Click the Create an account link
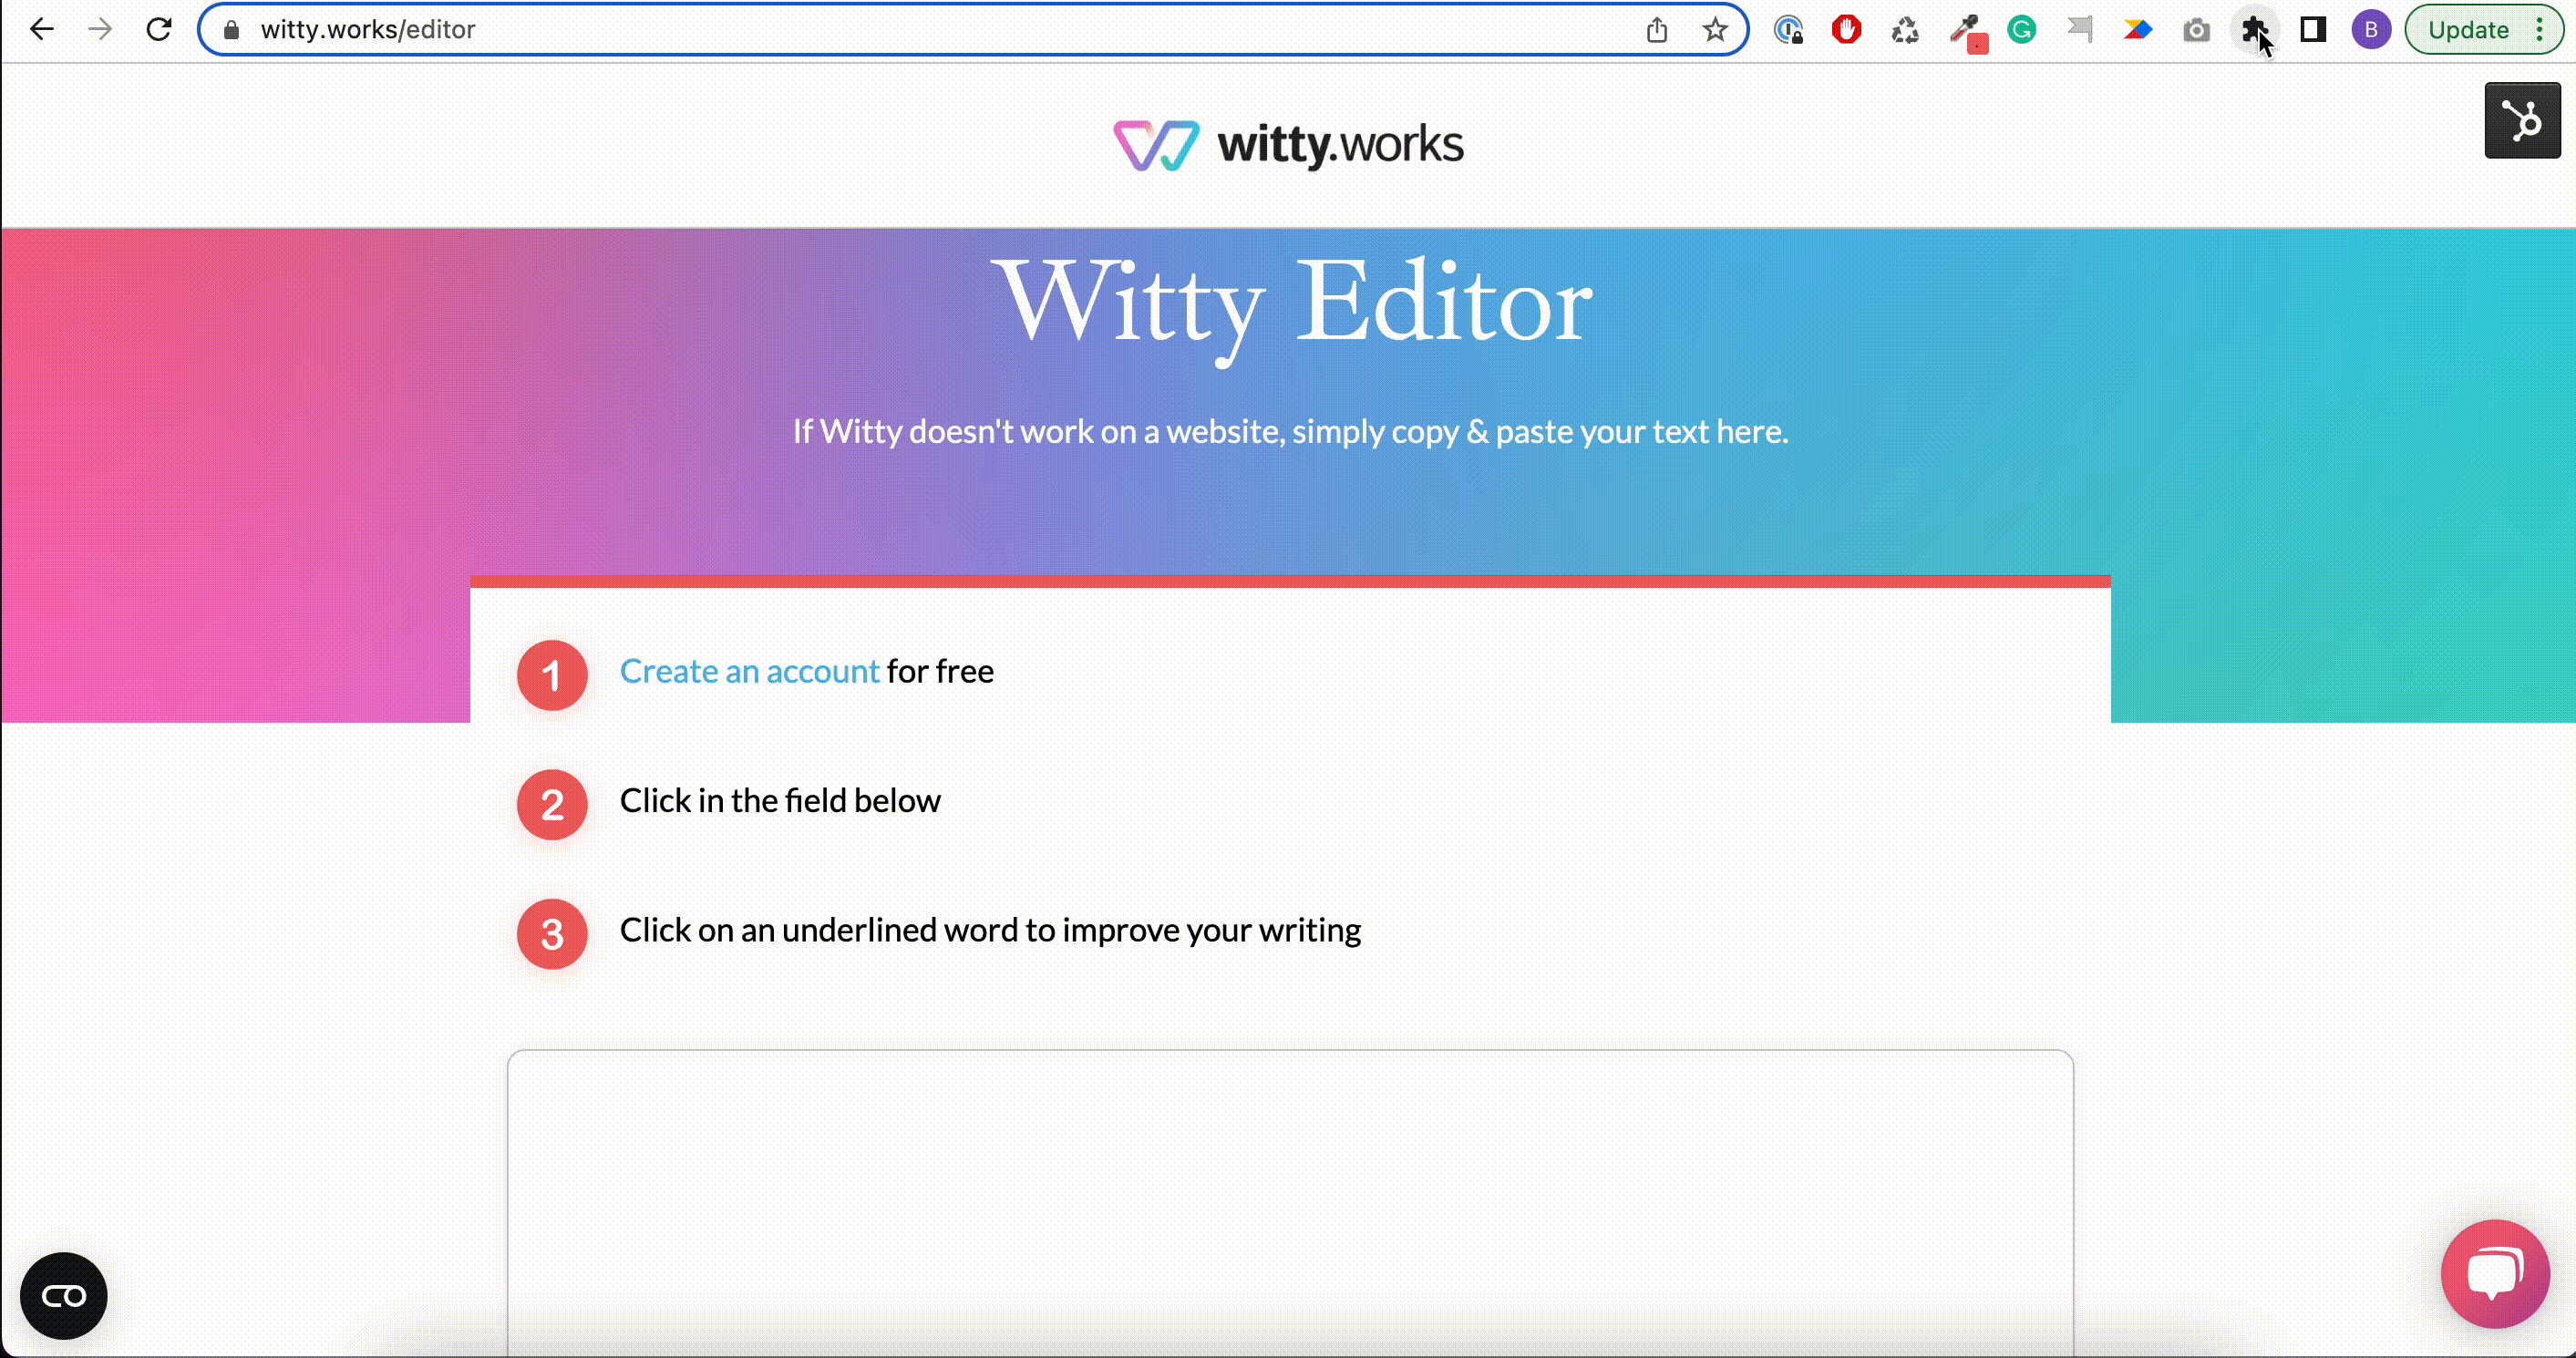This screenshot has height=1358, width=2576. (749, 671)
